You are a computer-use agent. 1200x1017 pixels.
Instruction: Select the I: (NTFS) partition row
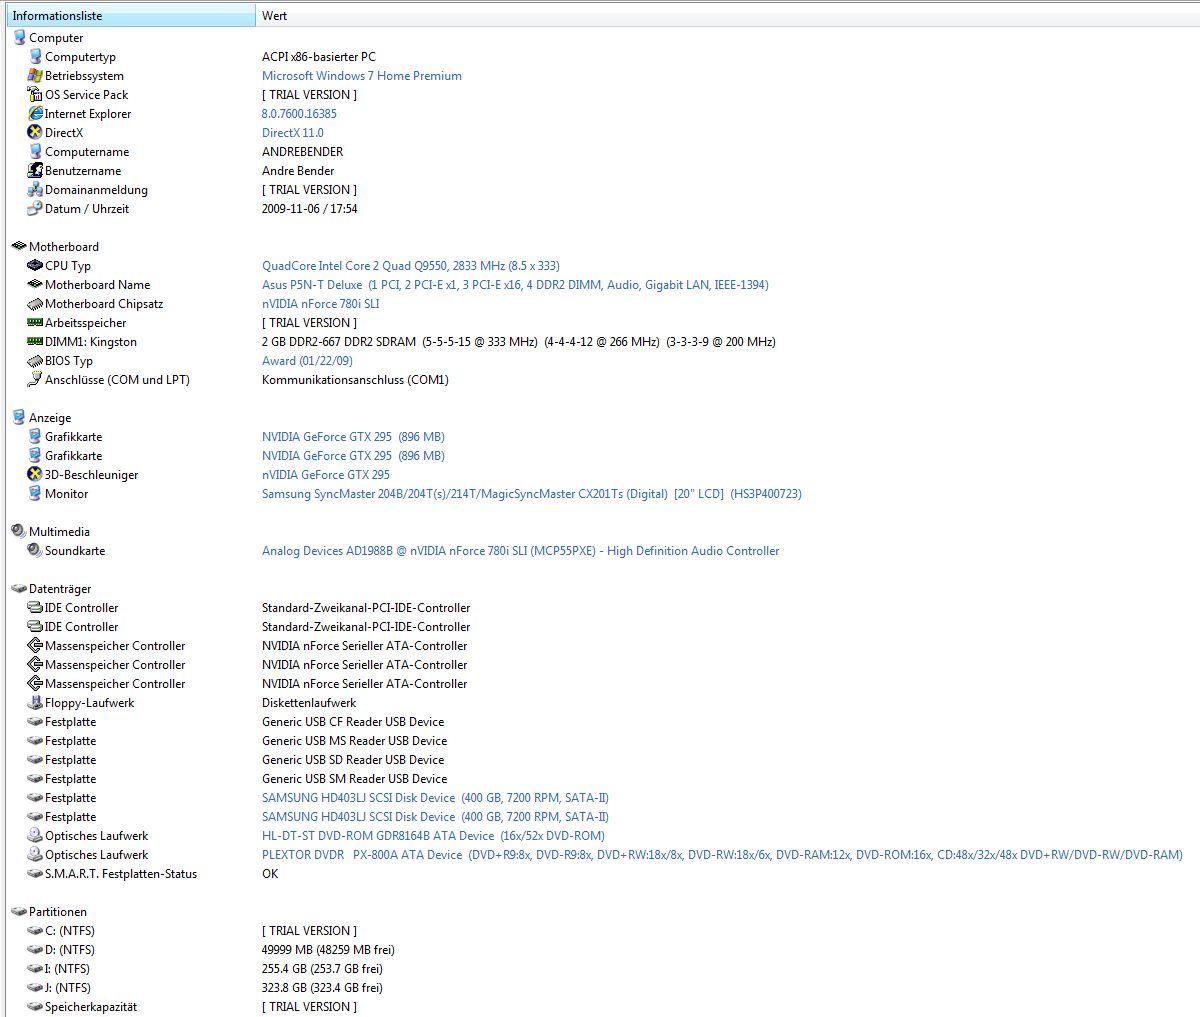pos(67,969)
